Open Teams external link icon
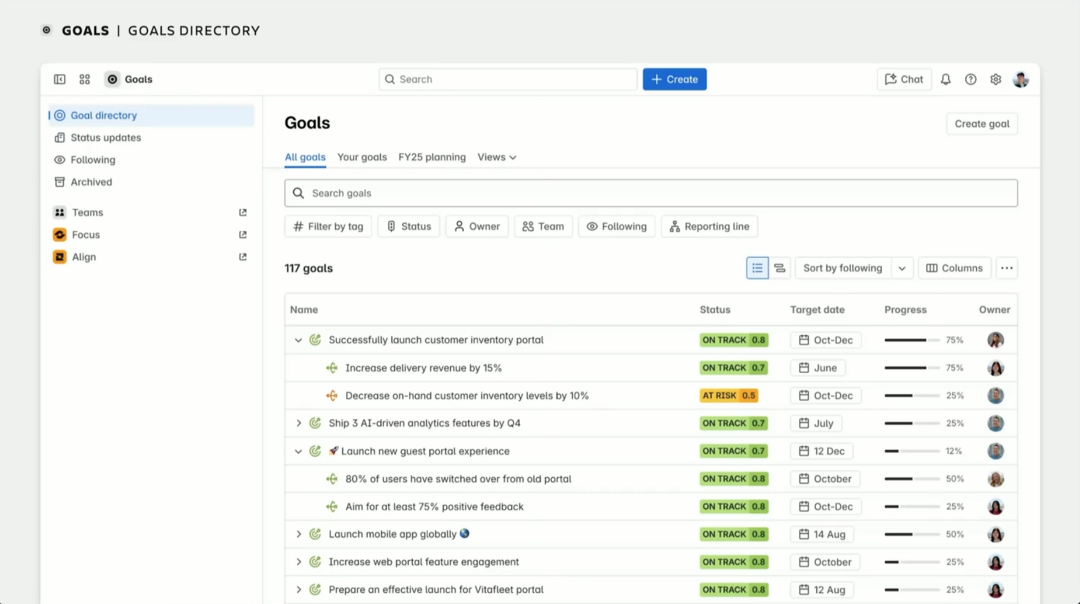Image resolution: width=1080 pixels, height=604 pixels. coord(242,213)
